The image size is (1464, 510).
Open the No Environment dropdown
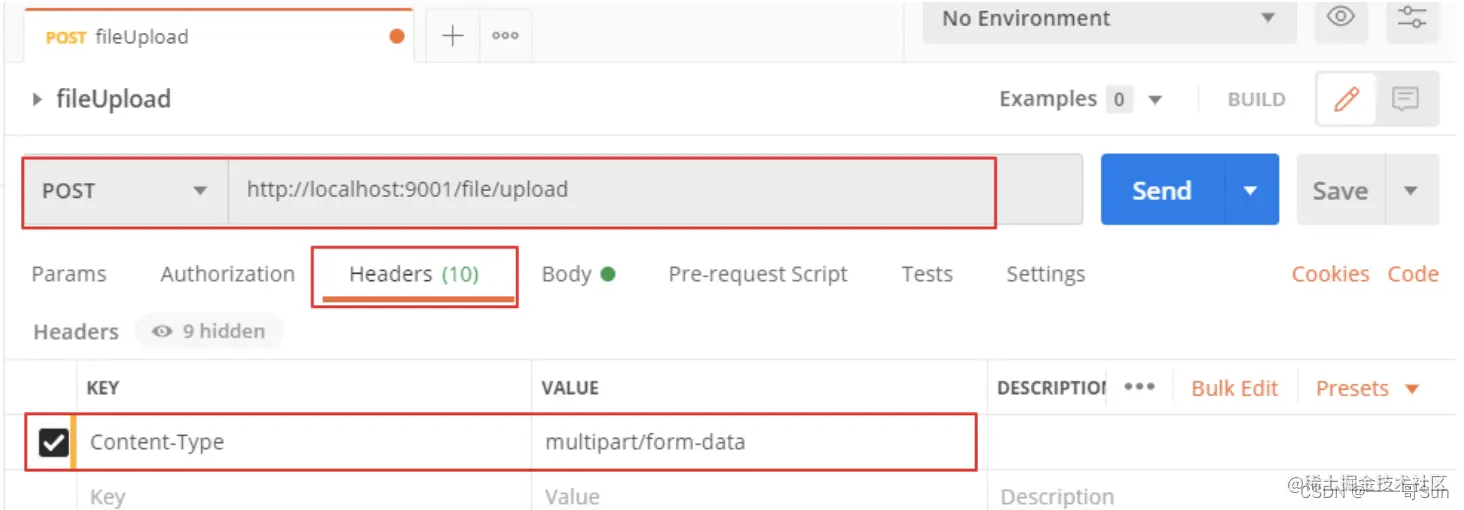(1108, 18)
